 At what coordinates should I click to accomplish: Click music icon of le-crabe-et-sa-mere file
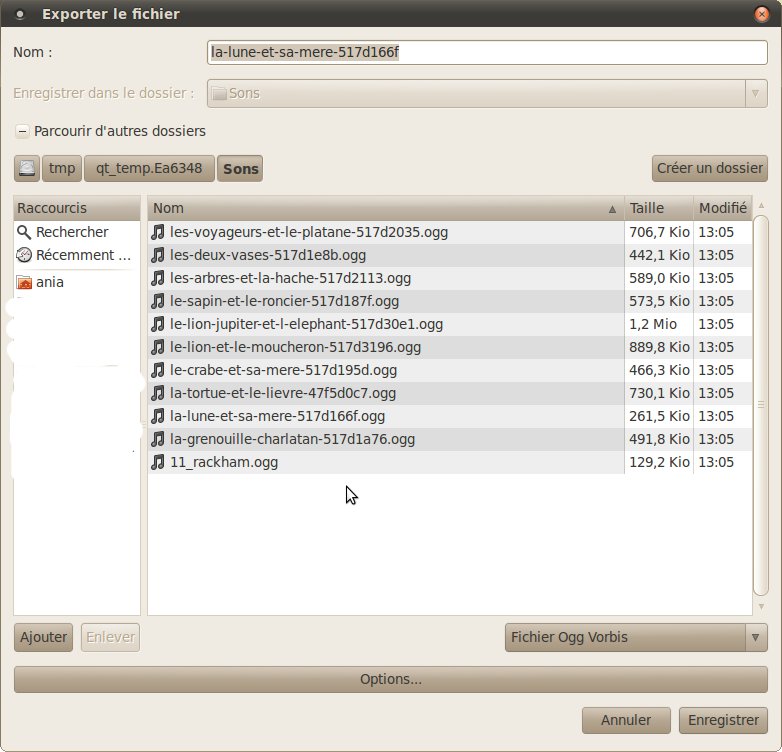click(x=158, y=370)
